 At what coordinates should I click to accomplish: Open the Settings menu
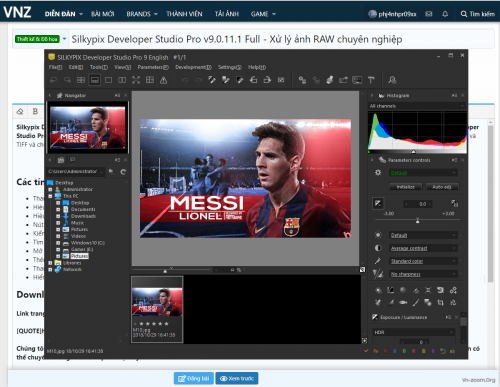[x=230, y=67]
